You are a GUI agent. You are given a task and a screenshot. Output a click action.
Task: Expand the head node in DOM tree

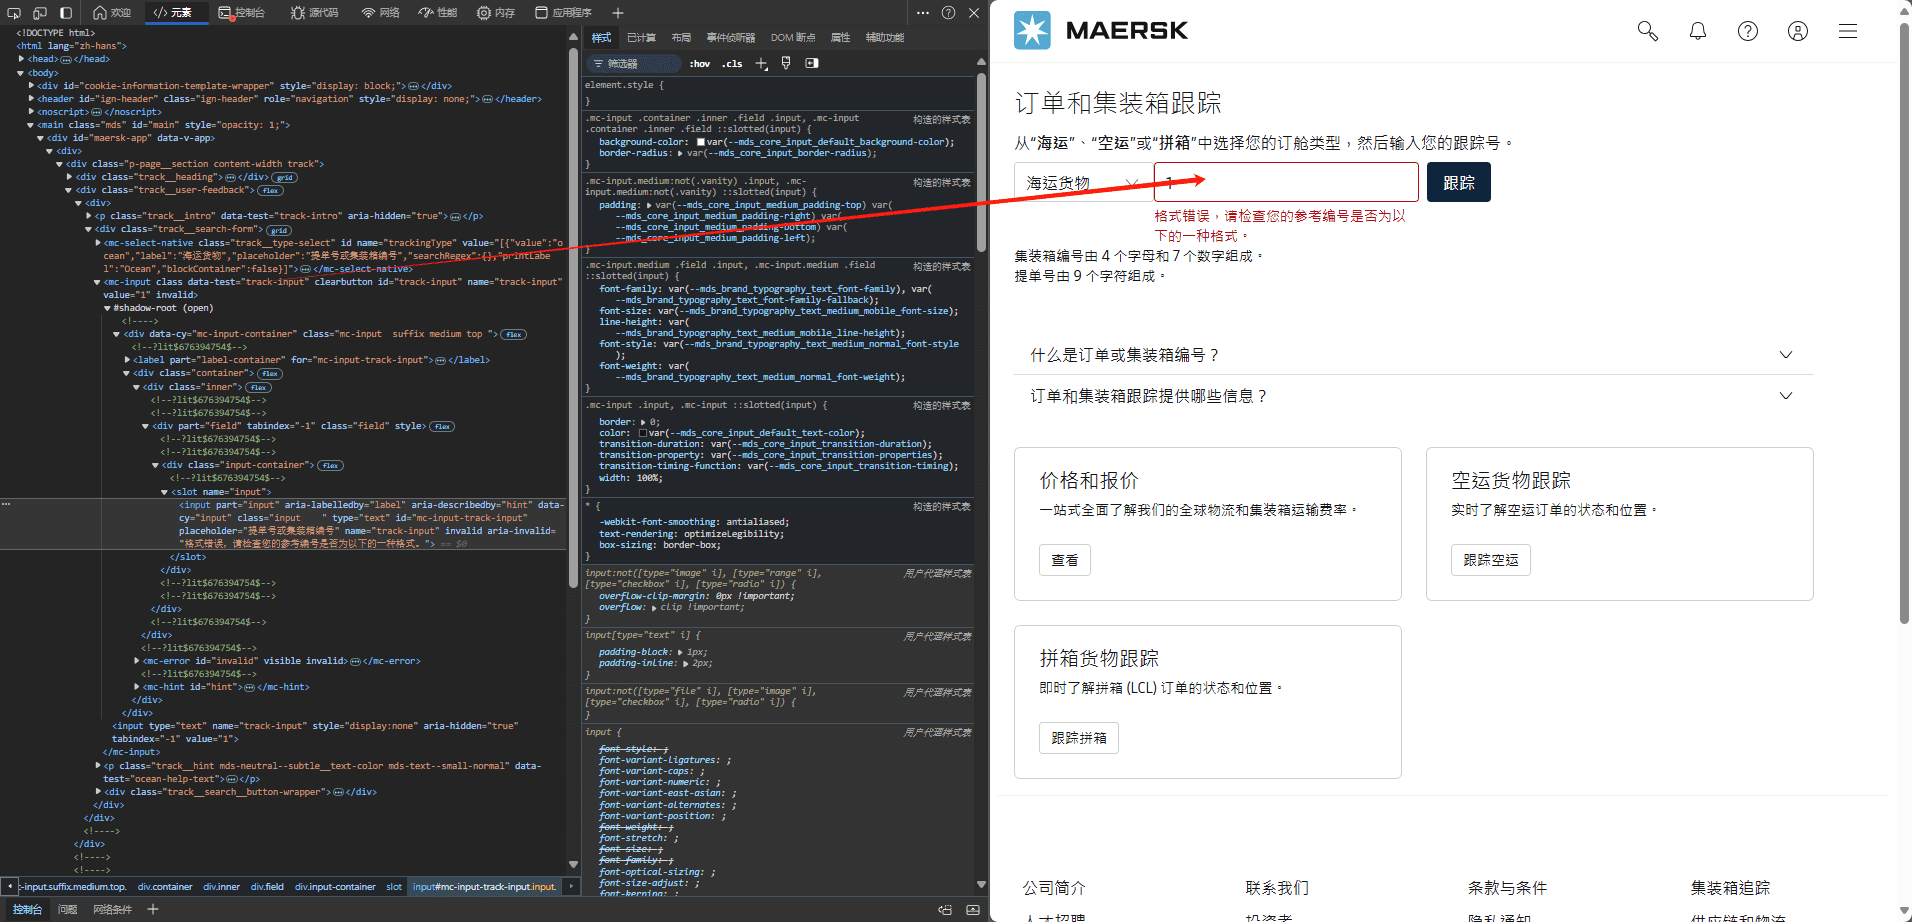tap(21, 59)
